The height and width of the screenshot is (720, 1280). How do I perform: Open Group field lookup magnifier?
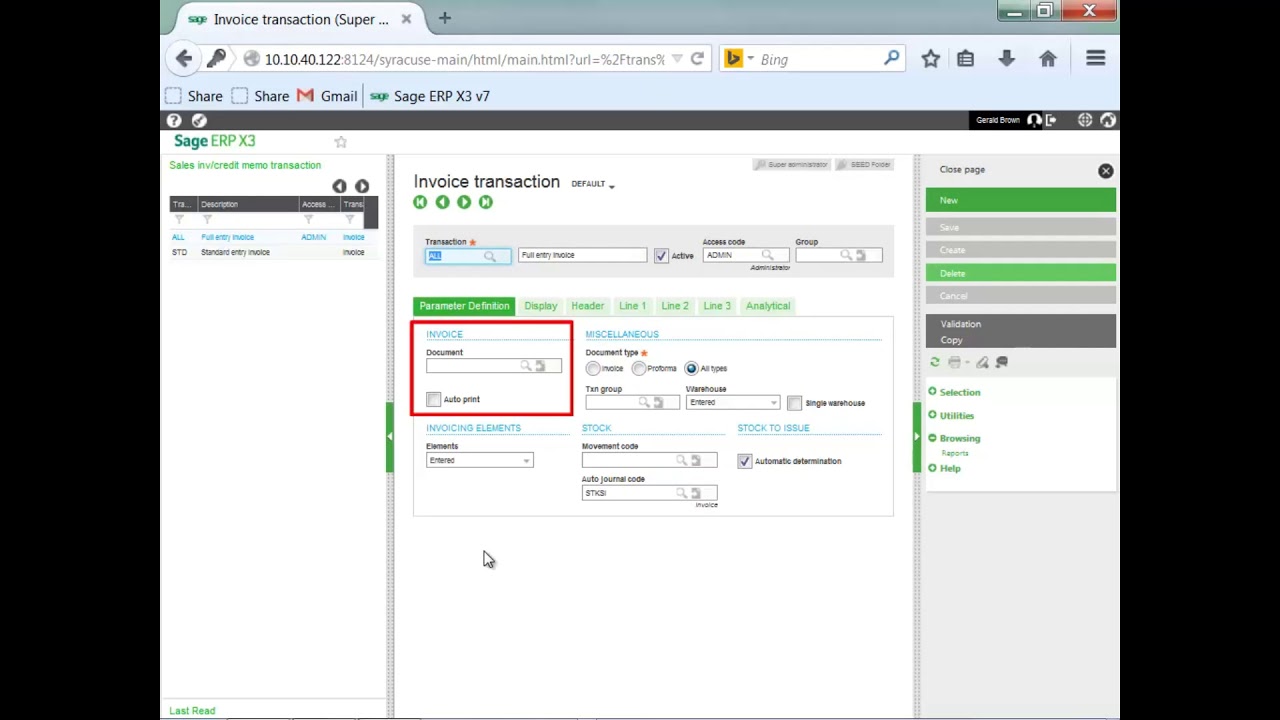pos(846,256)
